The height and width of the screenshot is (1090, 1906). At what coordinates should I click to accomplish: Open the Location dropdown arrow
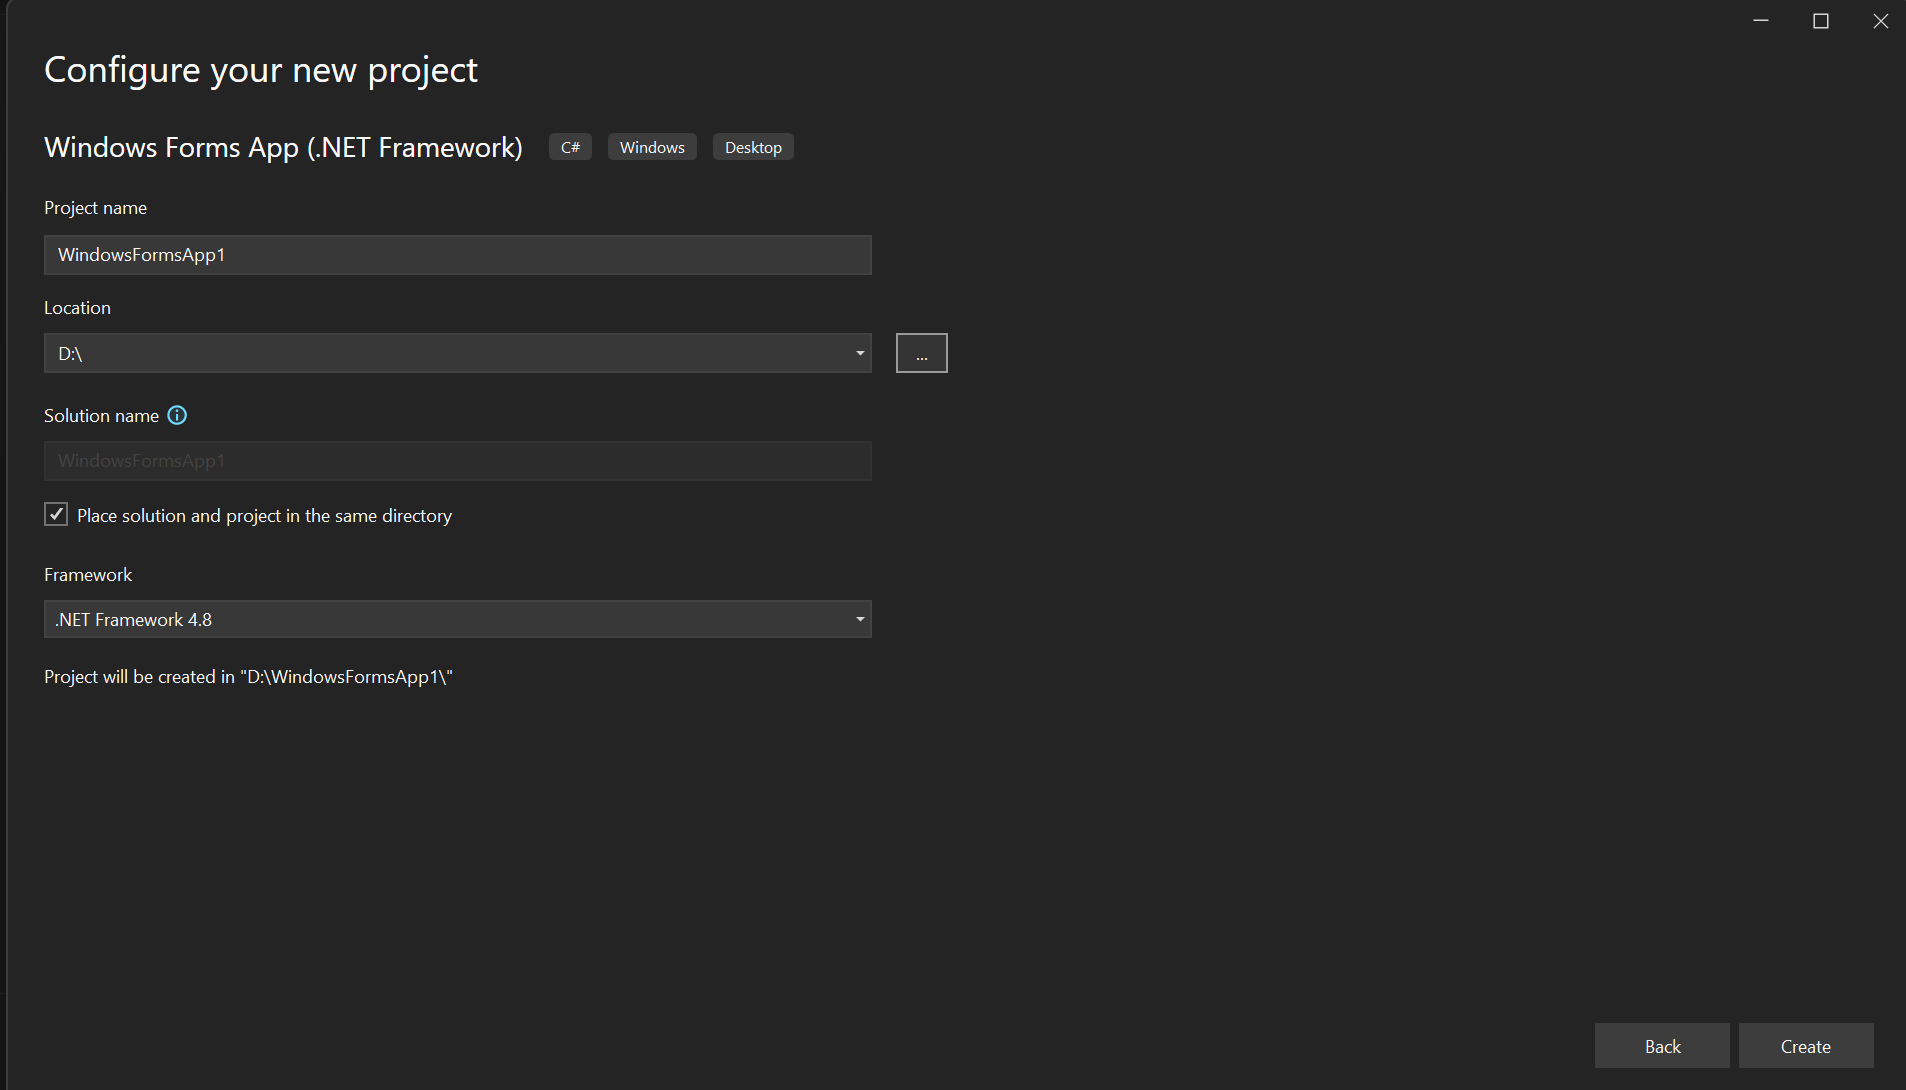click(859, 353)
